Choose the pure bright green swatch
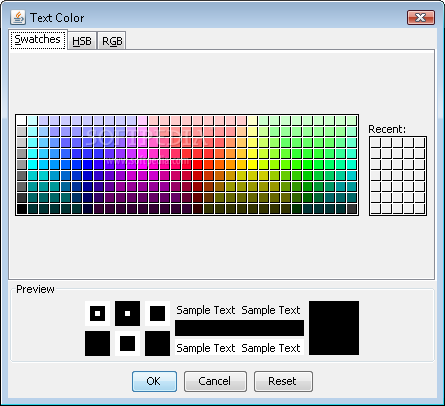 [308, 164]
